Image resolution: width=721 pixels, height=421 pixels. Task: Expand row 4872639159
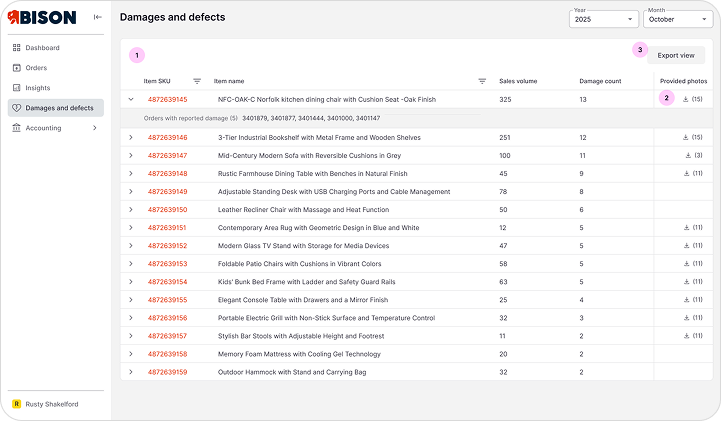(131, 372)
